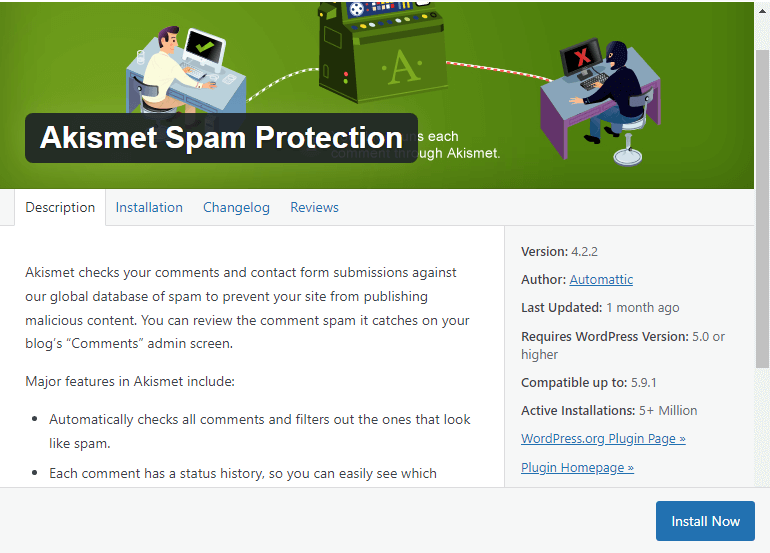Viewport: 770px width, 553px height.
Task: Click the Version 4.2.2 text
Action: 559,252
